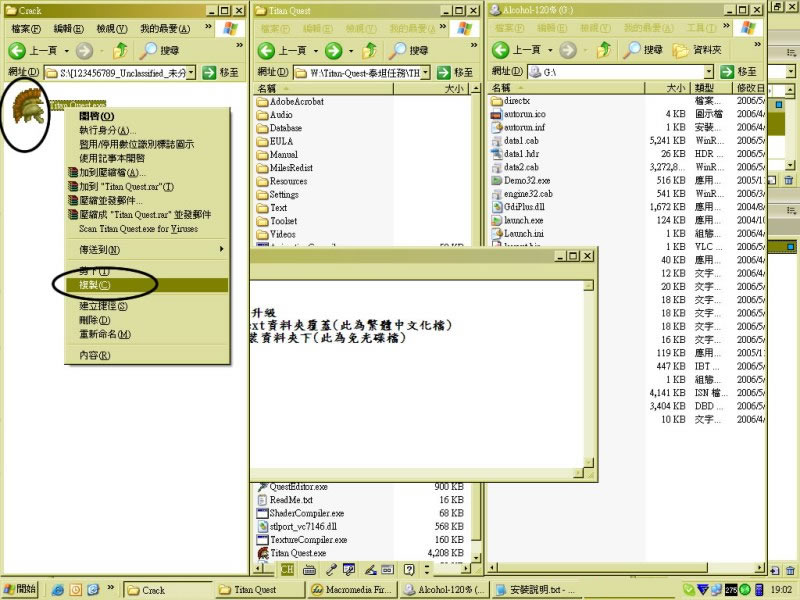Image resolution: width=800 pixels, height=600 pixels.
Task: Click 移至 Go button in Crack window
Action: tap(220, 73)
